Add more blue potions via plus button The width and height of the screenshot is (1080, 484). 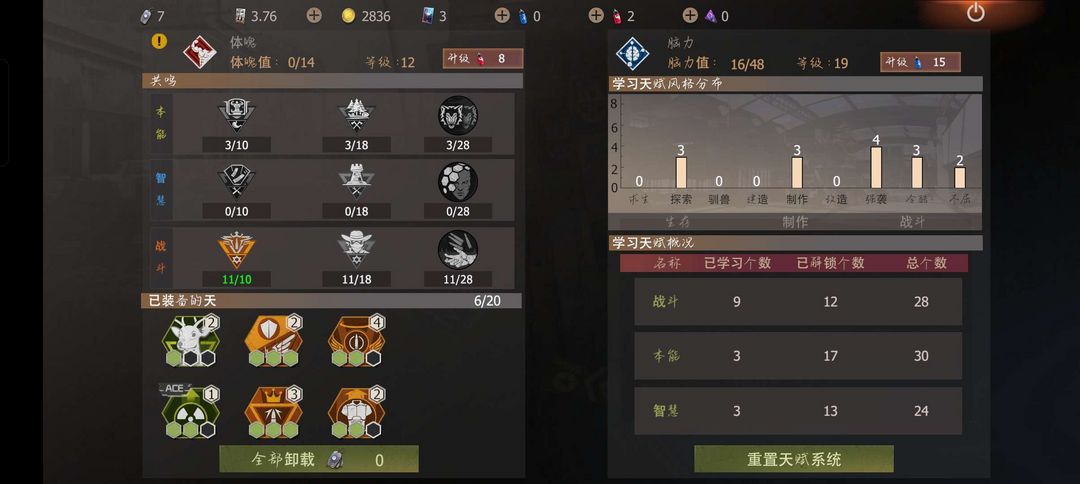click(x=502, y=15)
